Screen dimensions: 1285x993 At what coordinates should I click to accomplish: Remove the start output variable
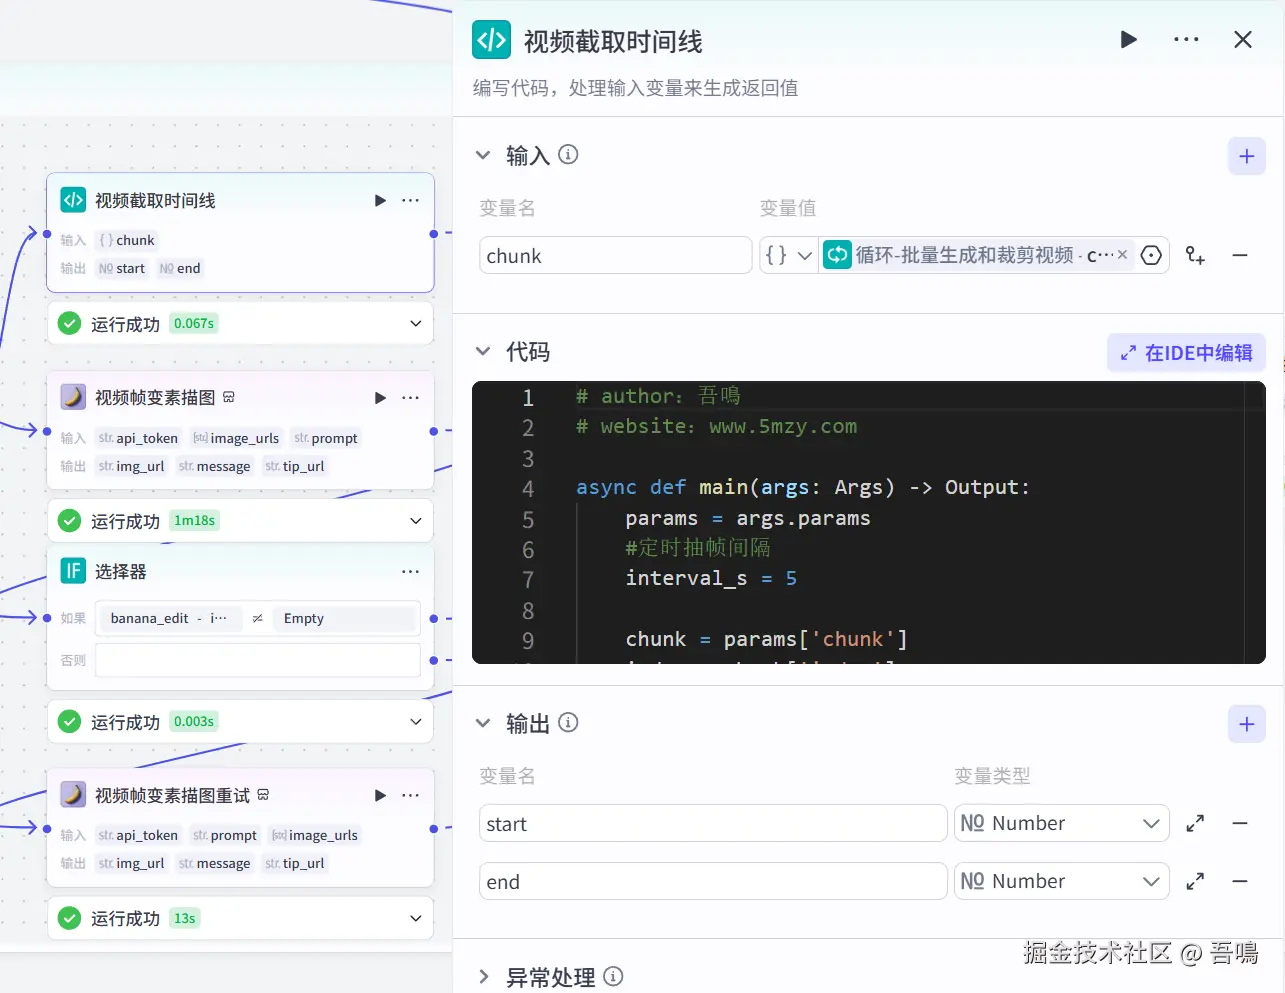coord(1240,823)
